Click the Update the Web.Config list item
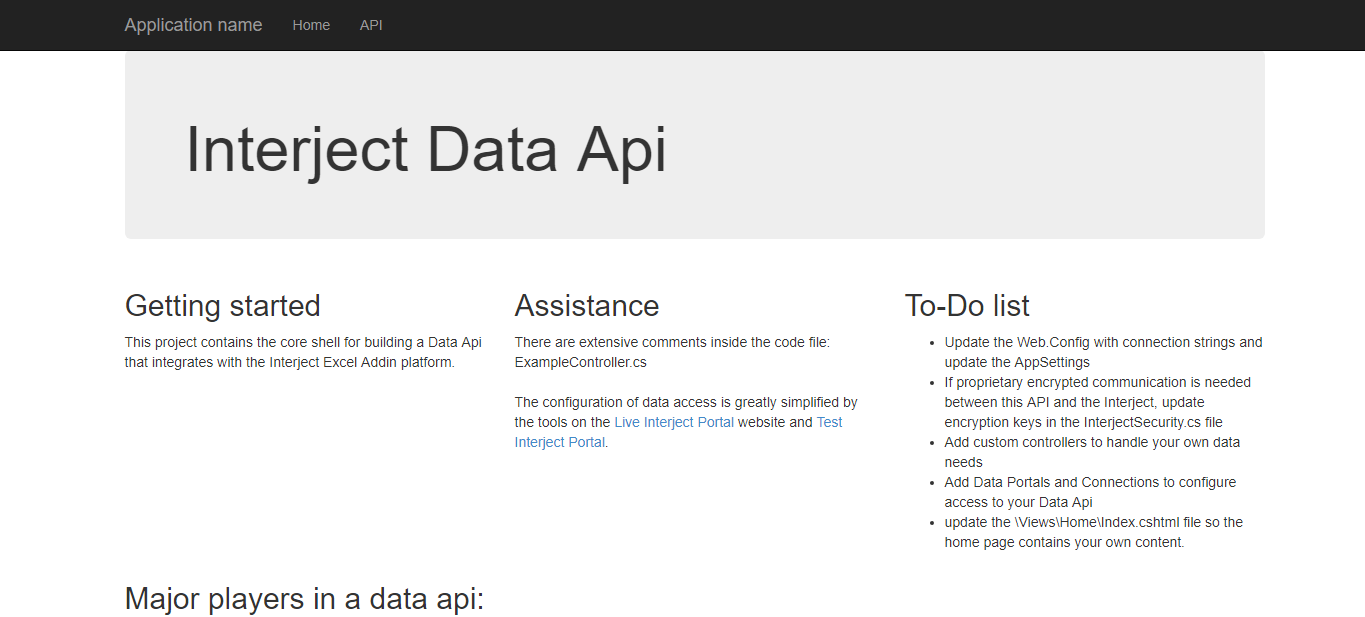1365x617 pixels. pyautogui.click(x=1103, y=352)
